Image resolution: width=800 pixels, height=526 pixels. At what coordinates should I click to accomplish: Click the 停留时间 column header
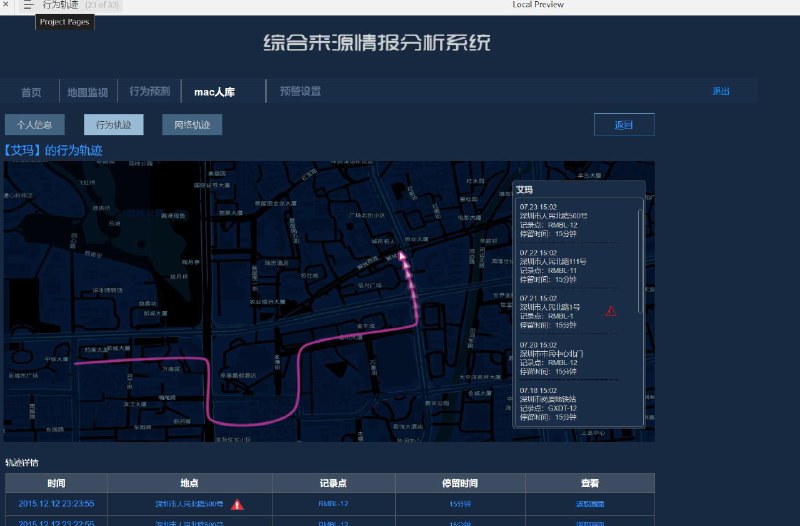(460, 483)
